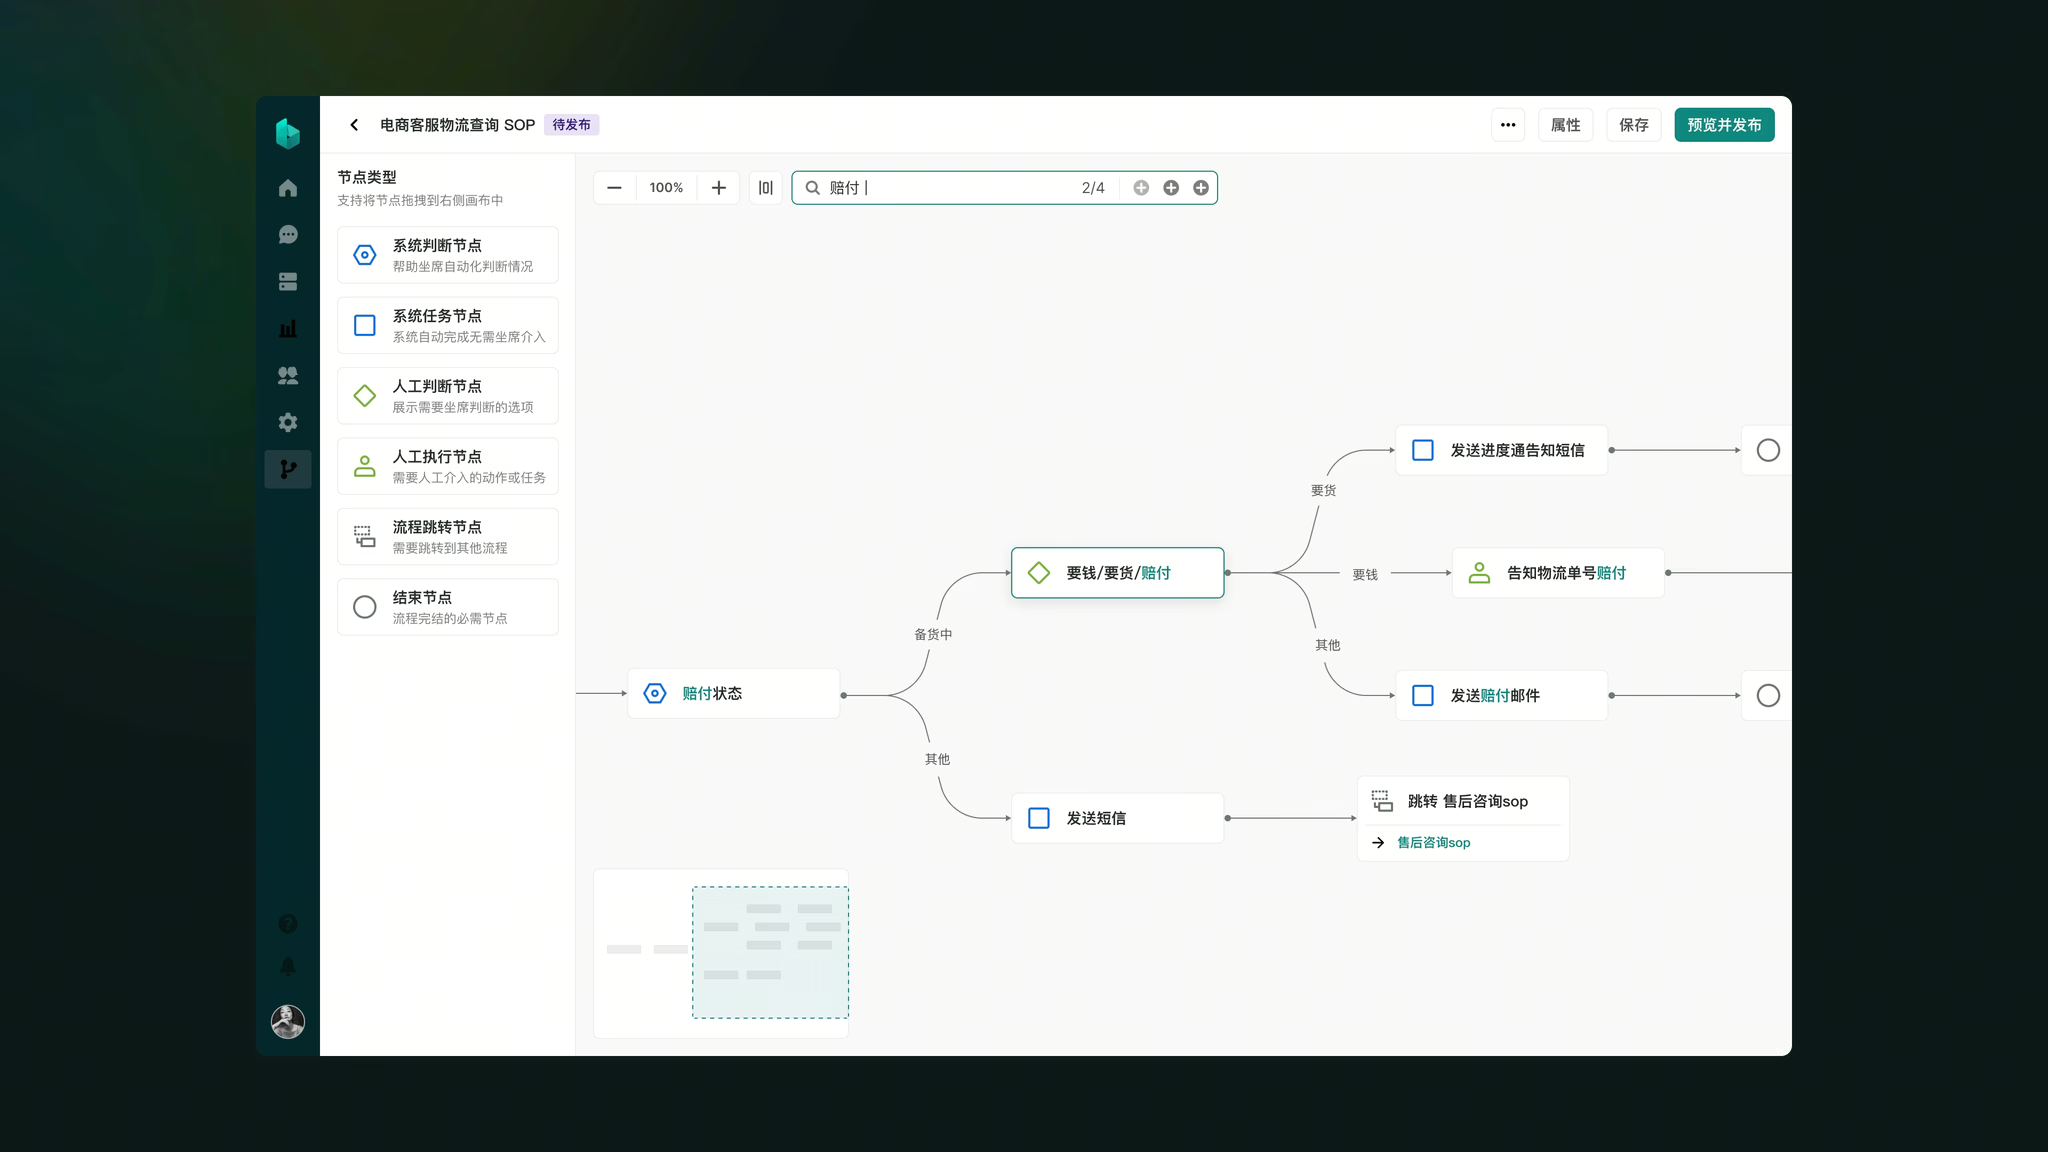Click the 属性 button

pos(1565,125)
